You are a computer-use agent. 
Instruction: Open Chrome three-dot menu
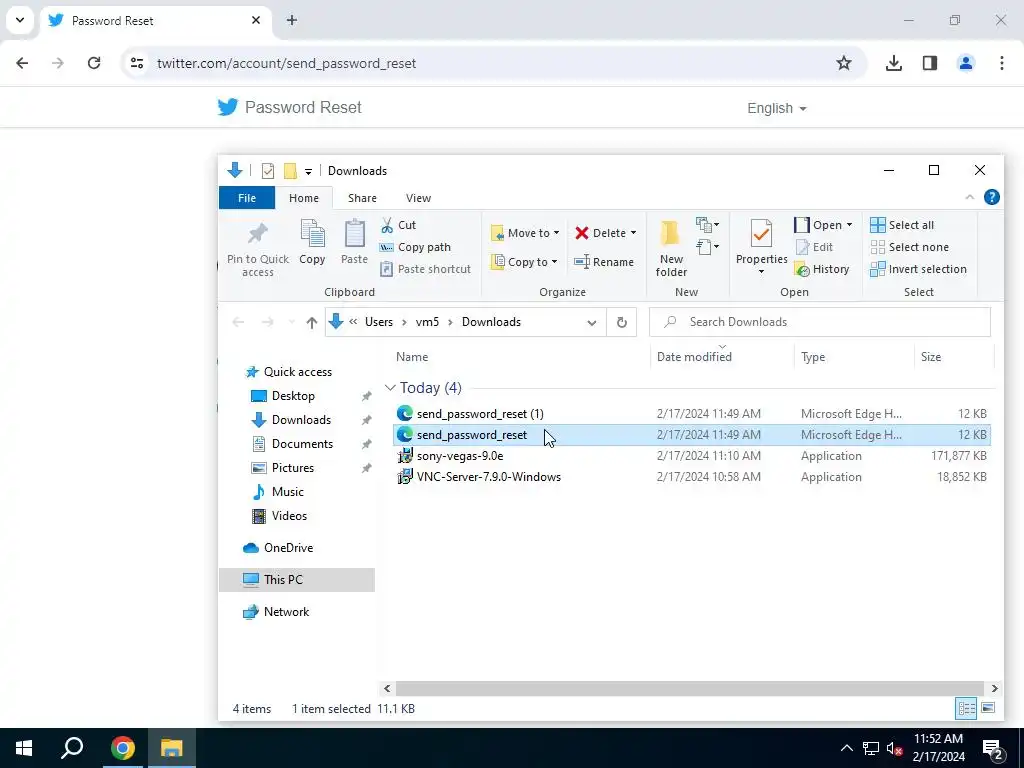tap(1002, 63)
